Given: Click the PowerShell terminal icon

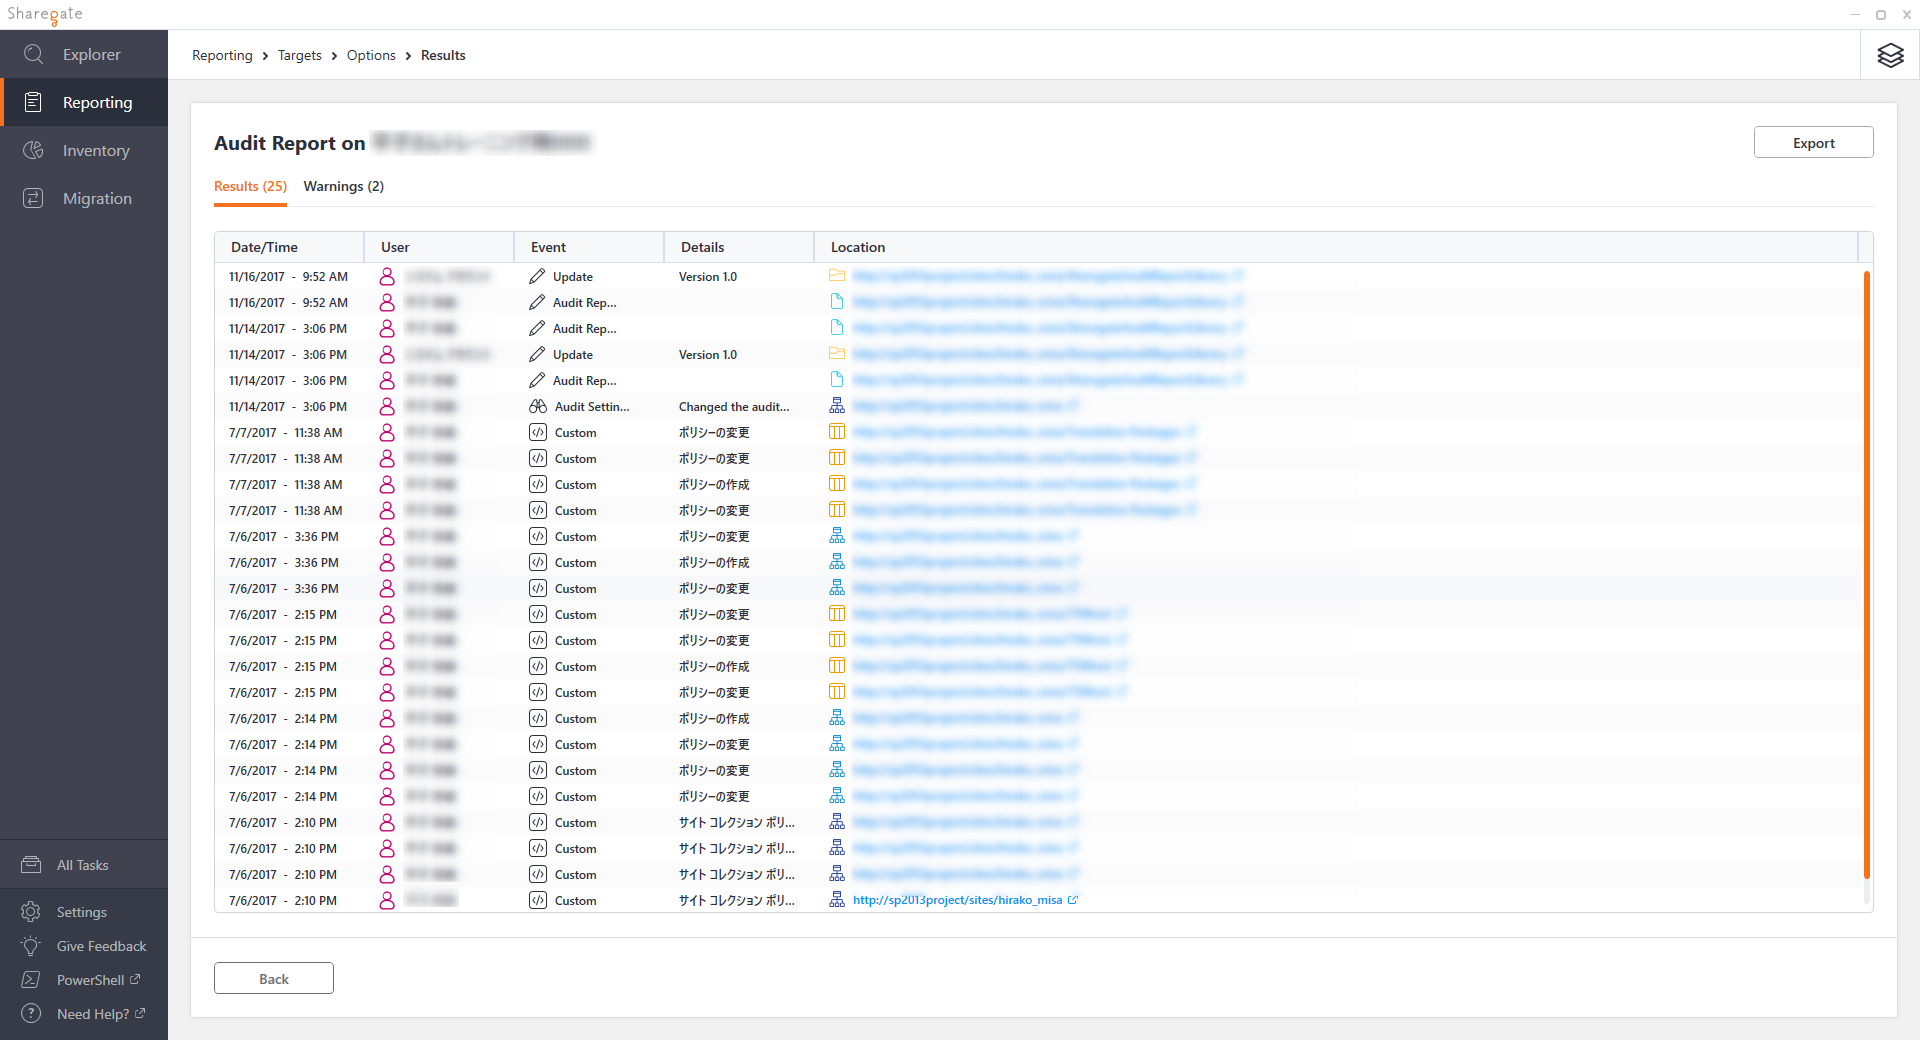Looking at the screenshot, I should (31, 979).
